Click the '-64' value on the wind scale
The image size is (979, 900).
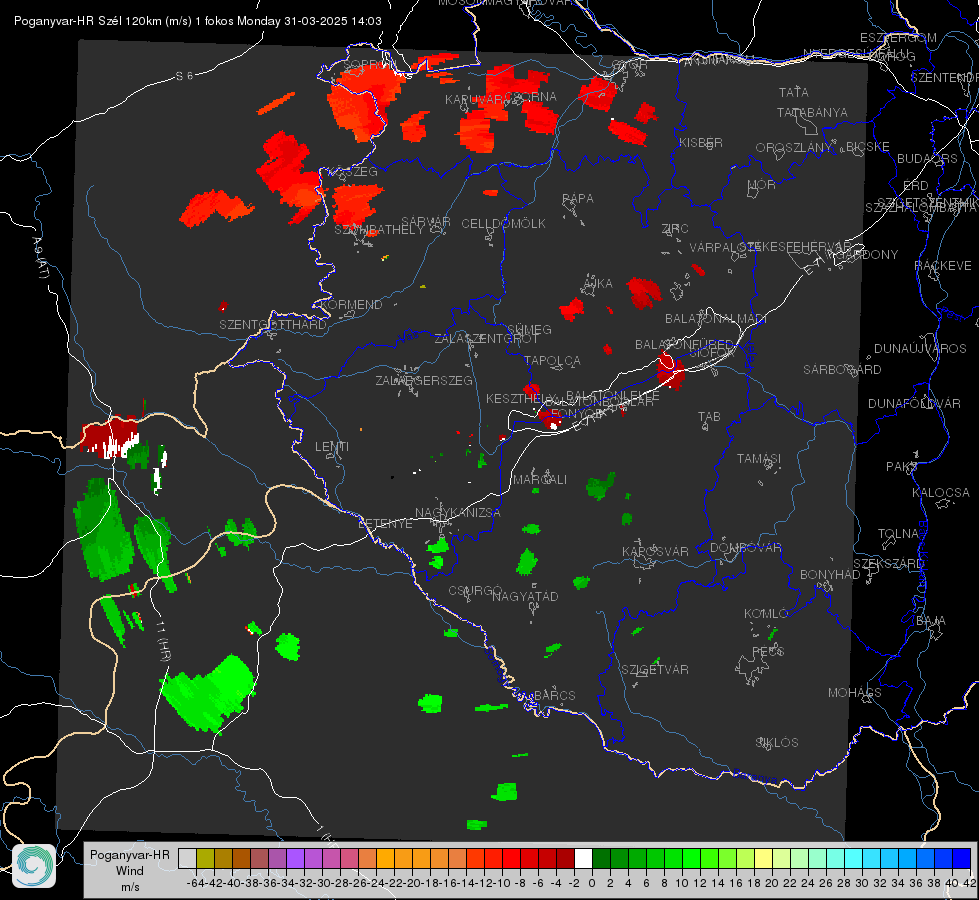[195, 883]
